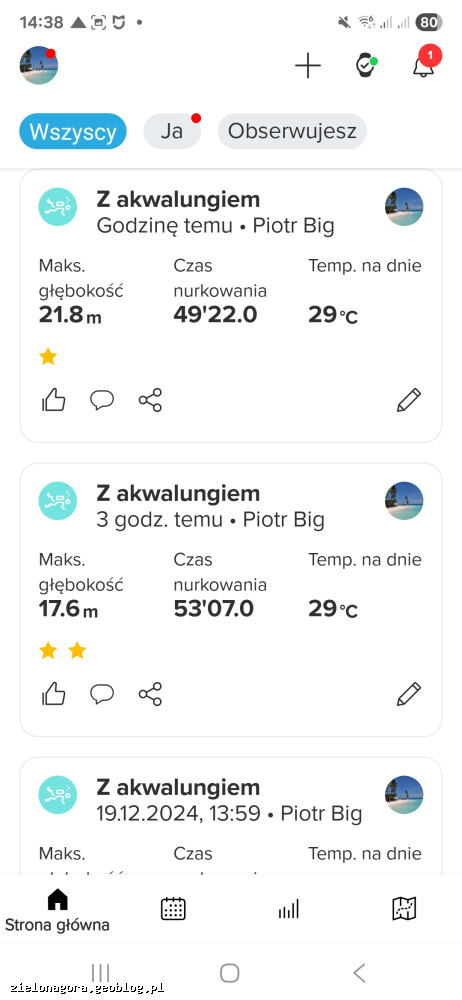Select the Wszyscy filter tab
462x1000 pixels.
point(73,131)
